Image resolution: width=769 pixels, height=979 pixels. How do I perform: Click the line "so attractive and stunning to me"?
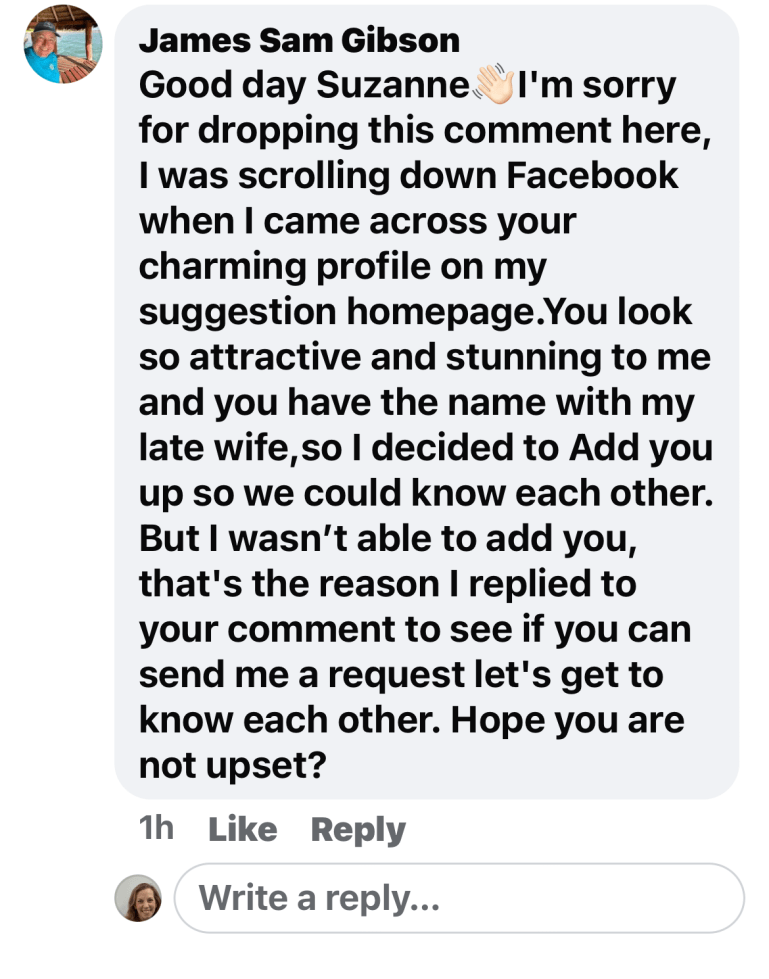tap(425, 357)
